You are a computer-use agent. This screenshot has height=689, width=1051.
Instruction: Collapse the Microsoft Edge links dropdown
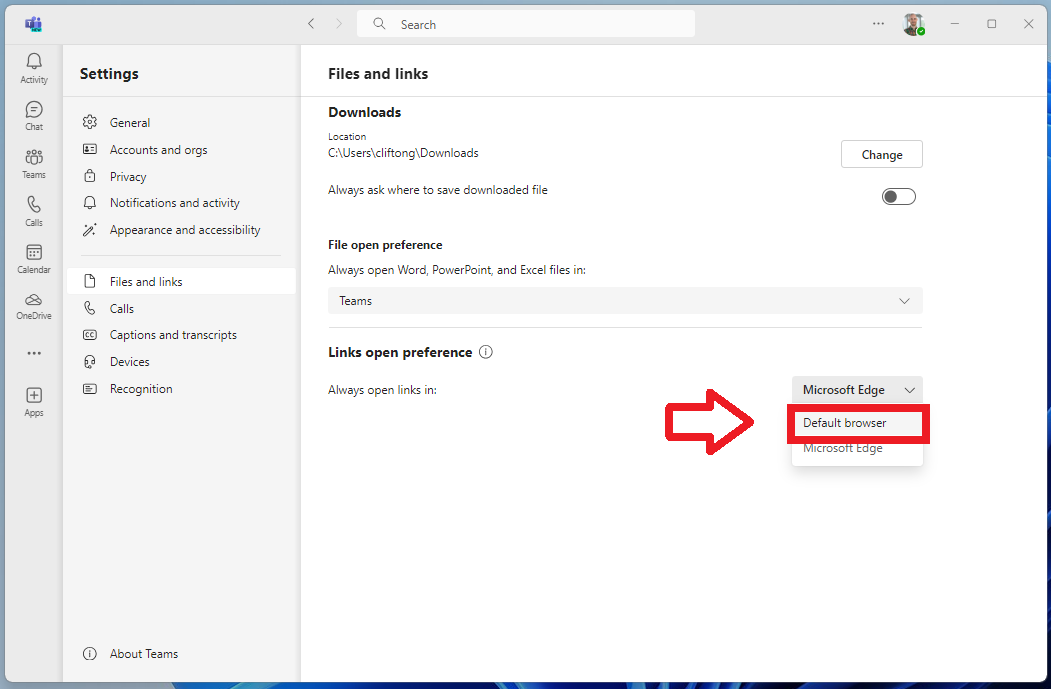point(857,389)
